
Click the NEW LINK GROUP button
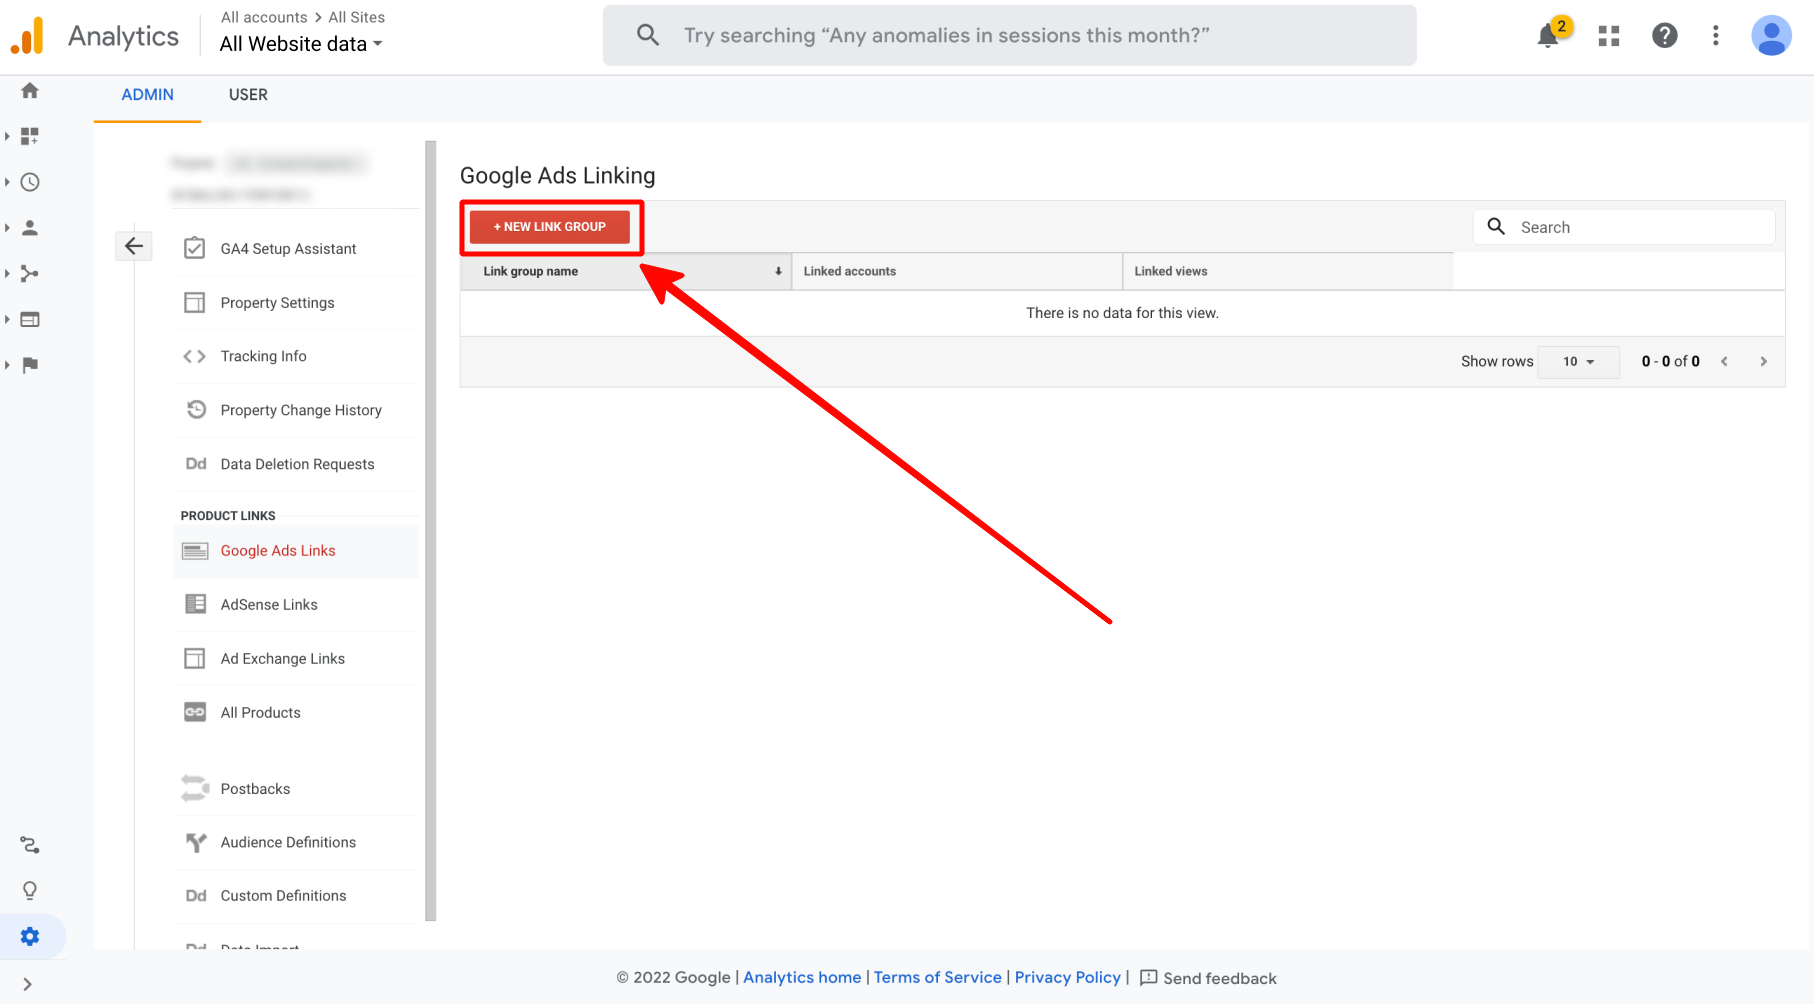click(x=550, y=227)
